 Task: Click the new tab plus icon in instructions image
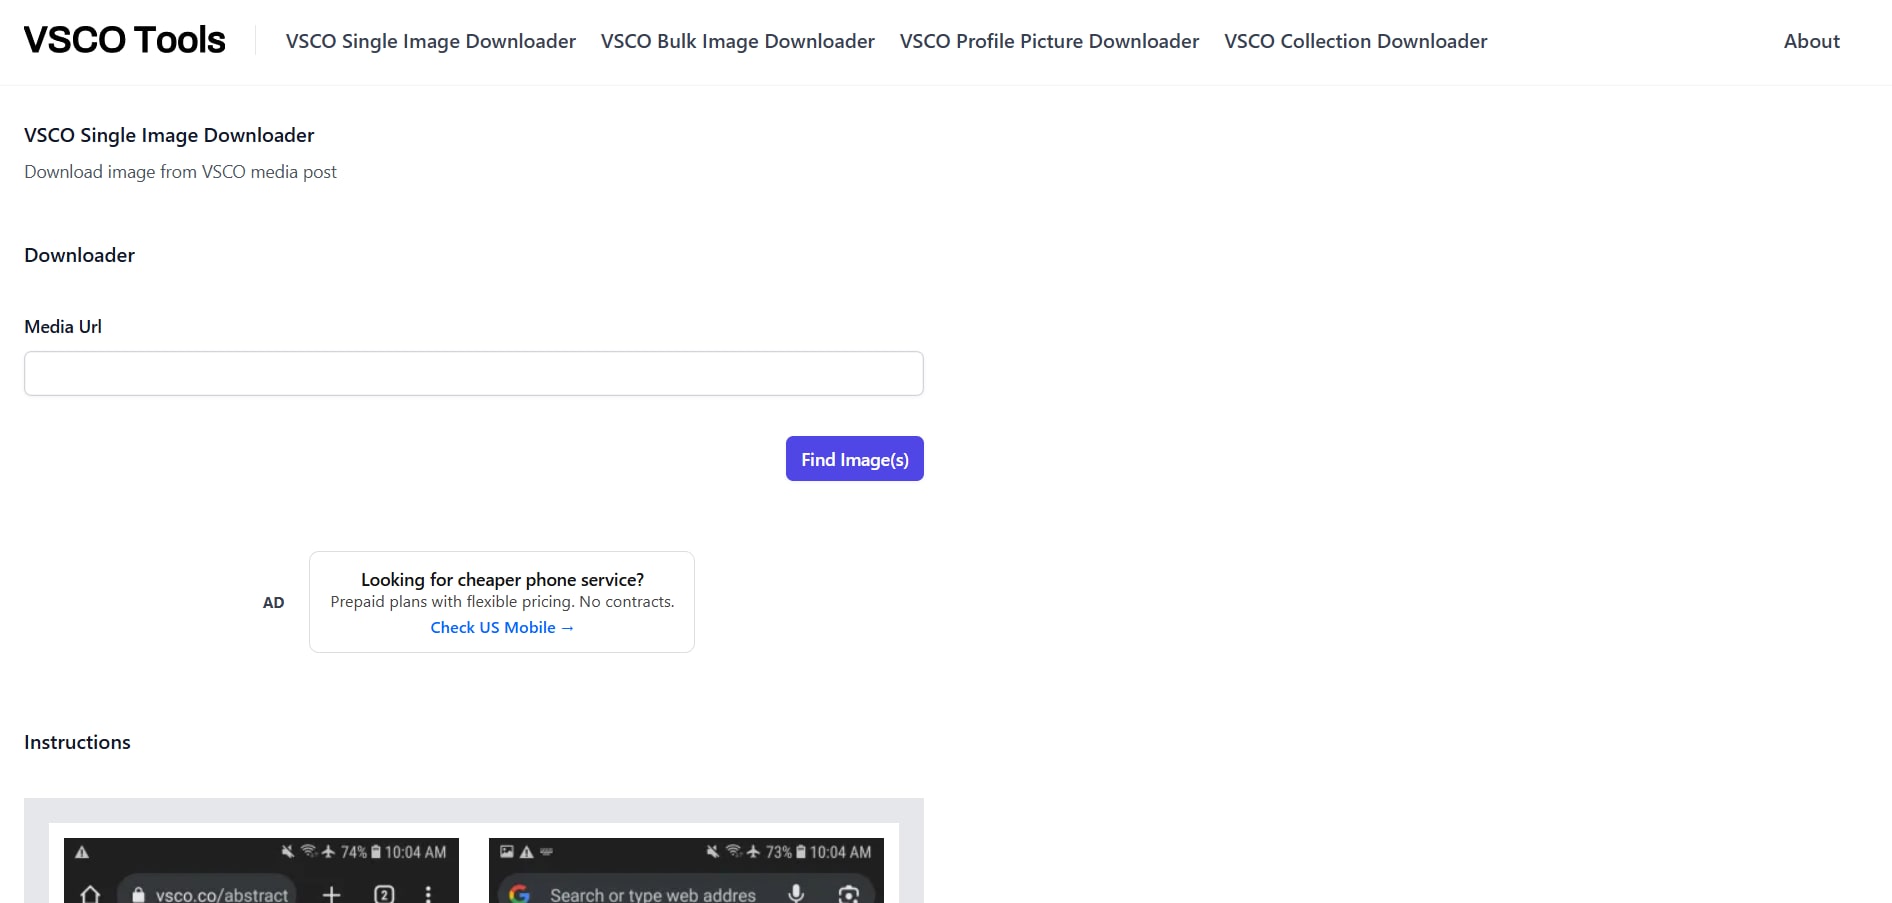click(331, 894)
